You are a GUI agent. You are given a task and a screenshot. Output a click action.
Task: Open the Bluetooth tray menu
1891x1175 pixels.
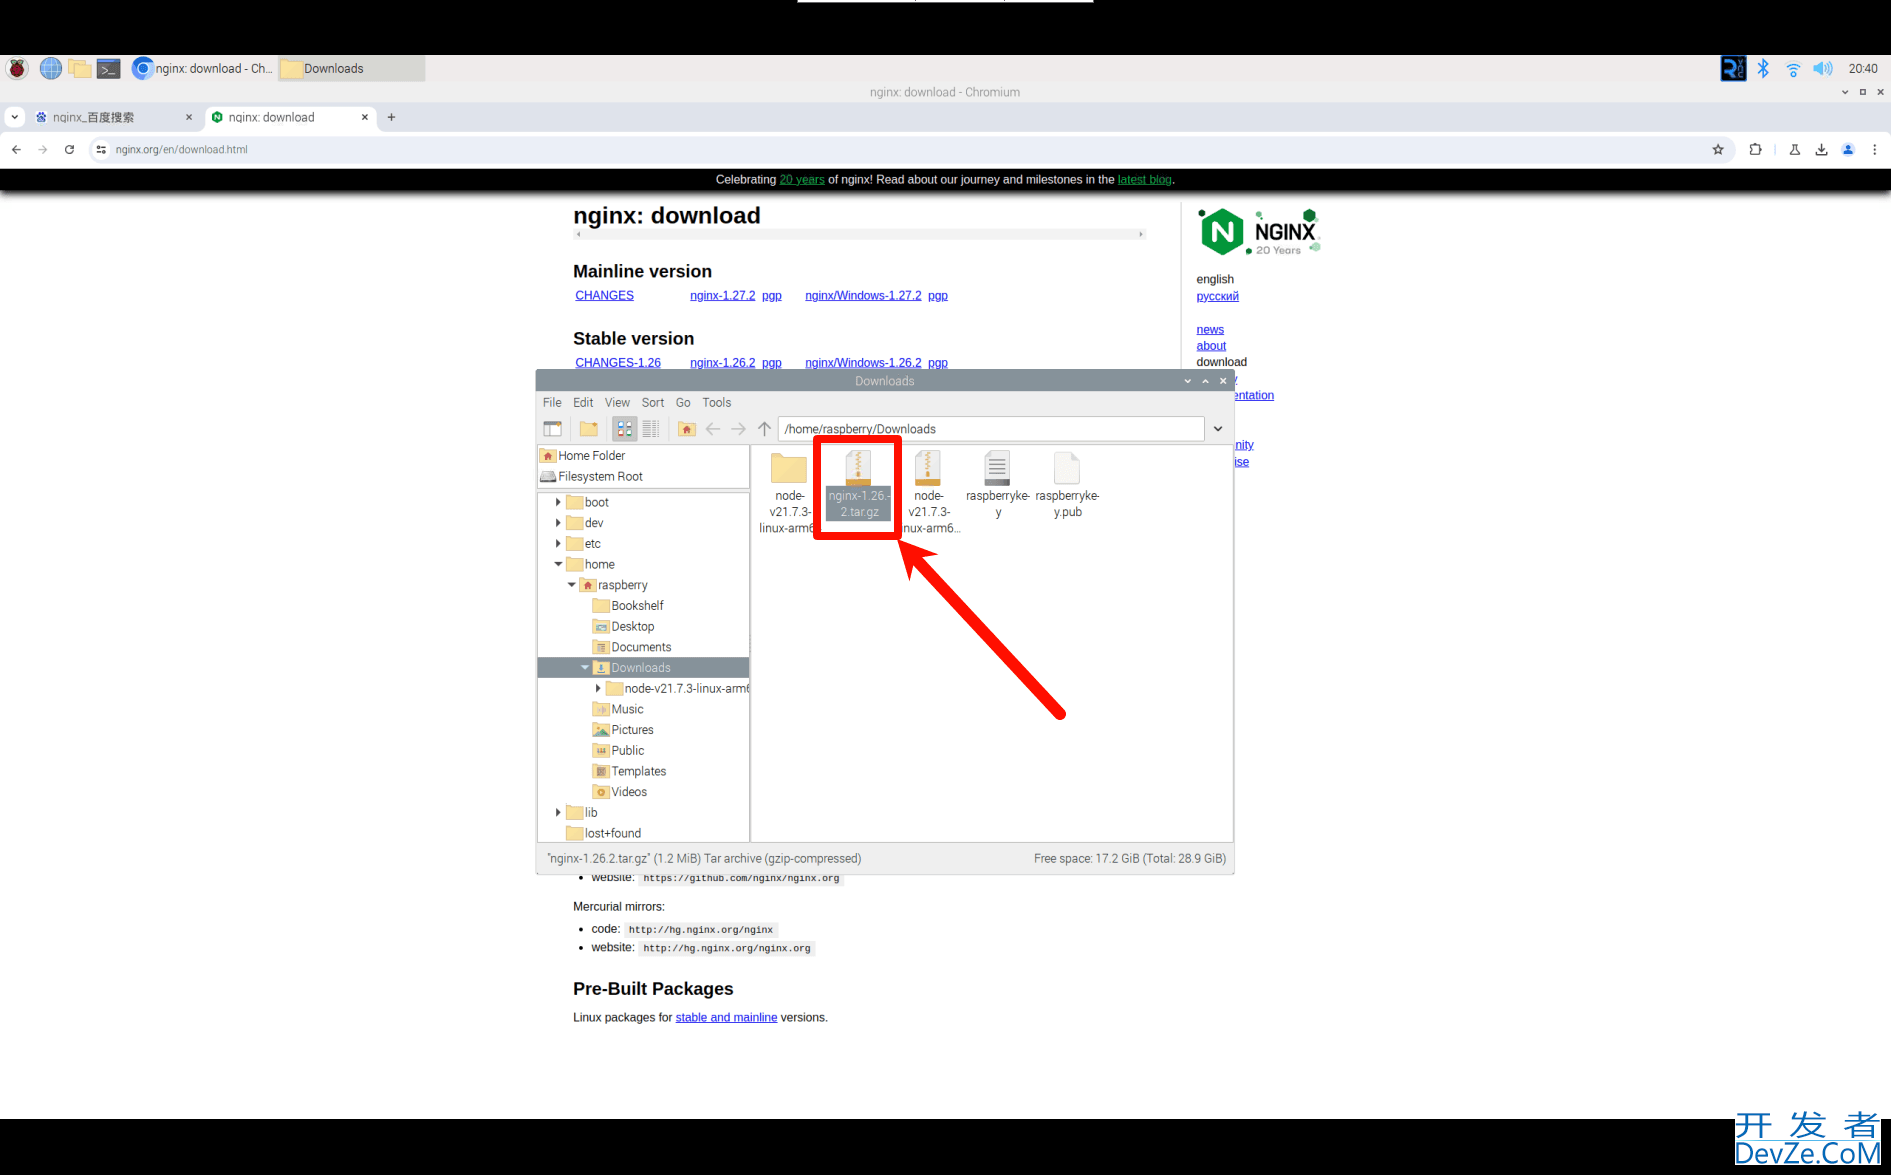(x=1763, y=68)
